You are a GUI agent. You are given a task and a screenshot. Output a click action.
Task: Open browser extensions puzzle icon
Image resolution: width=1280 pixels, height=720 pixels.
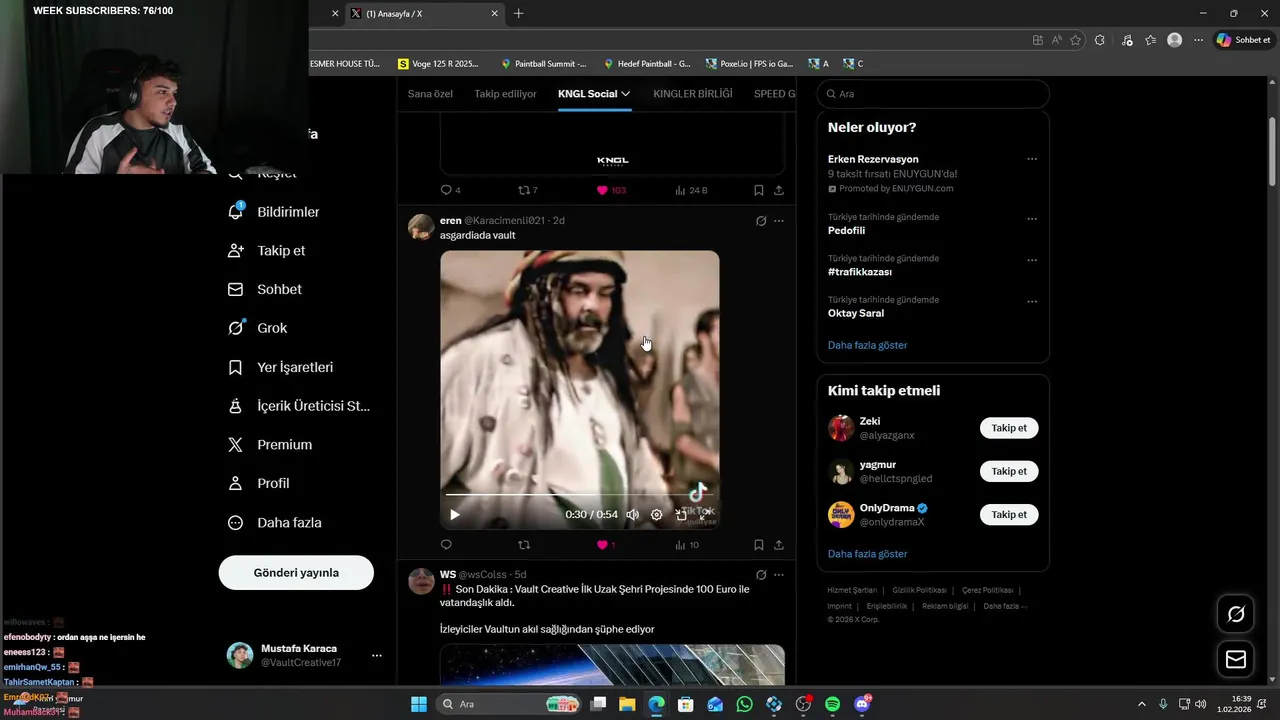(1100, 40)
